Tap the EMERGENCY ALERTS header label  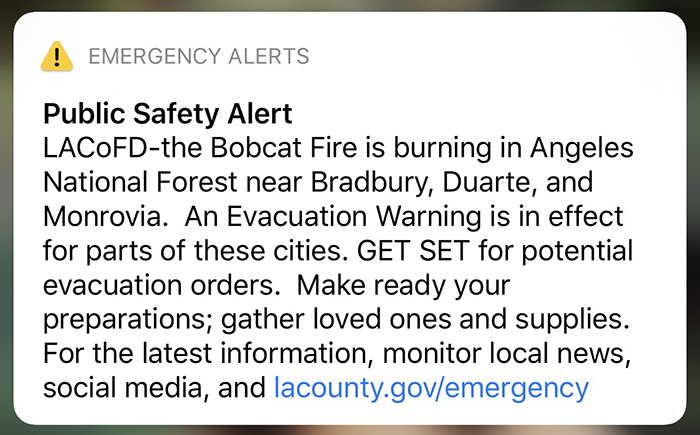[x=199, y=57]
